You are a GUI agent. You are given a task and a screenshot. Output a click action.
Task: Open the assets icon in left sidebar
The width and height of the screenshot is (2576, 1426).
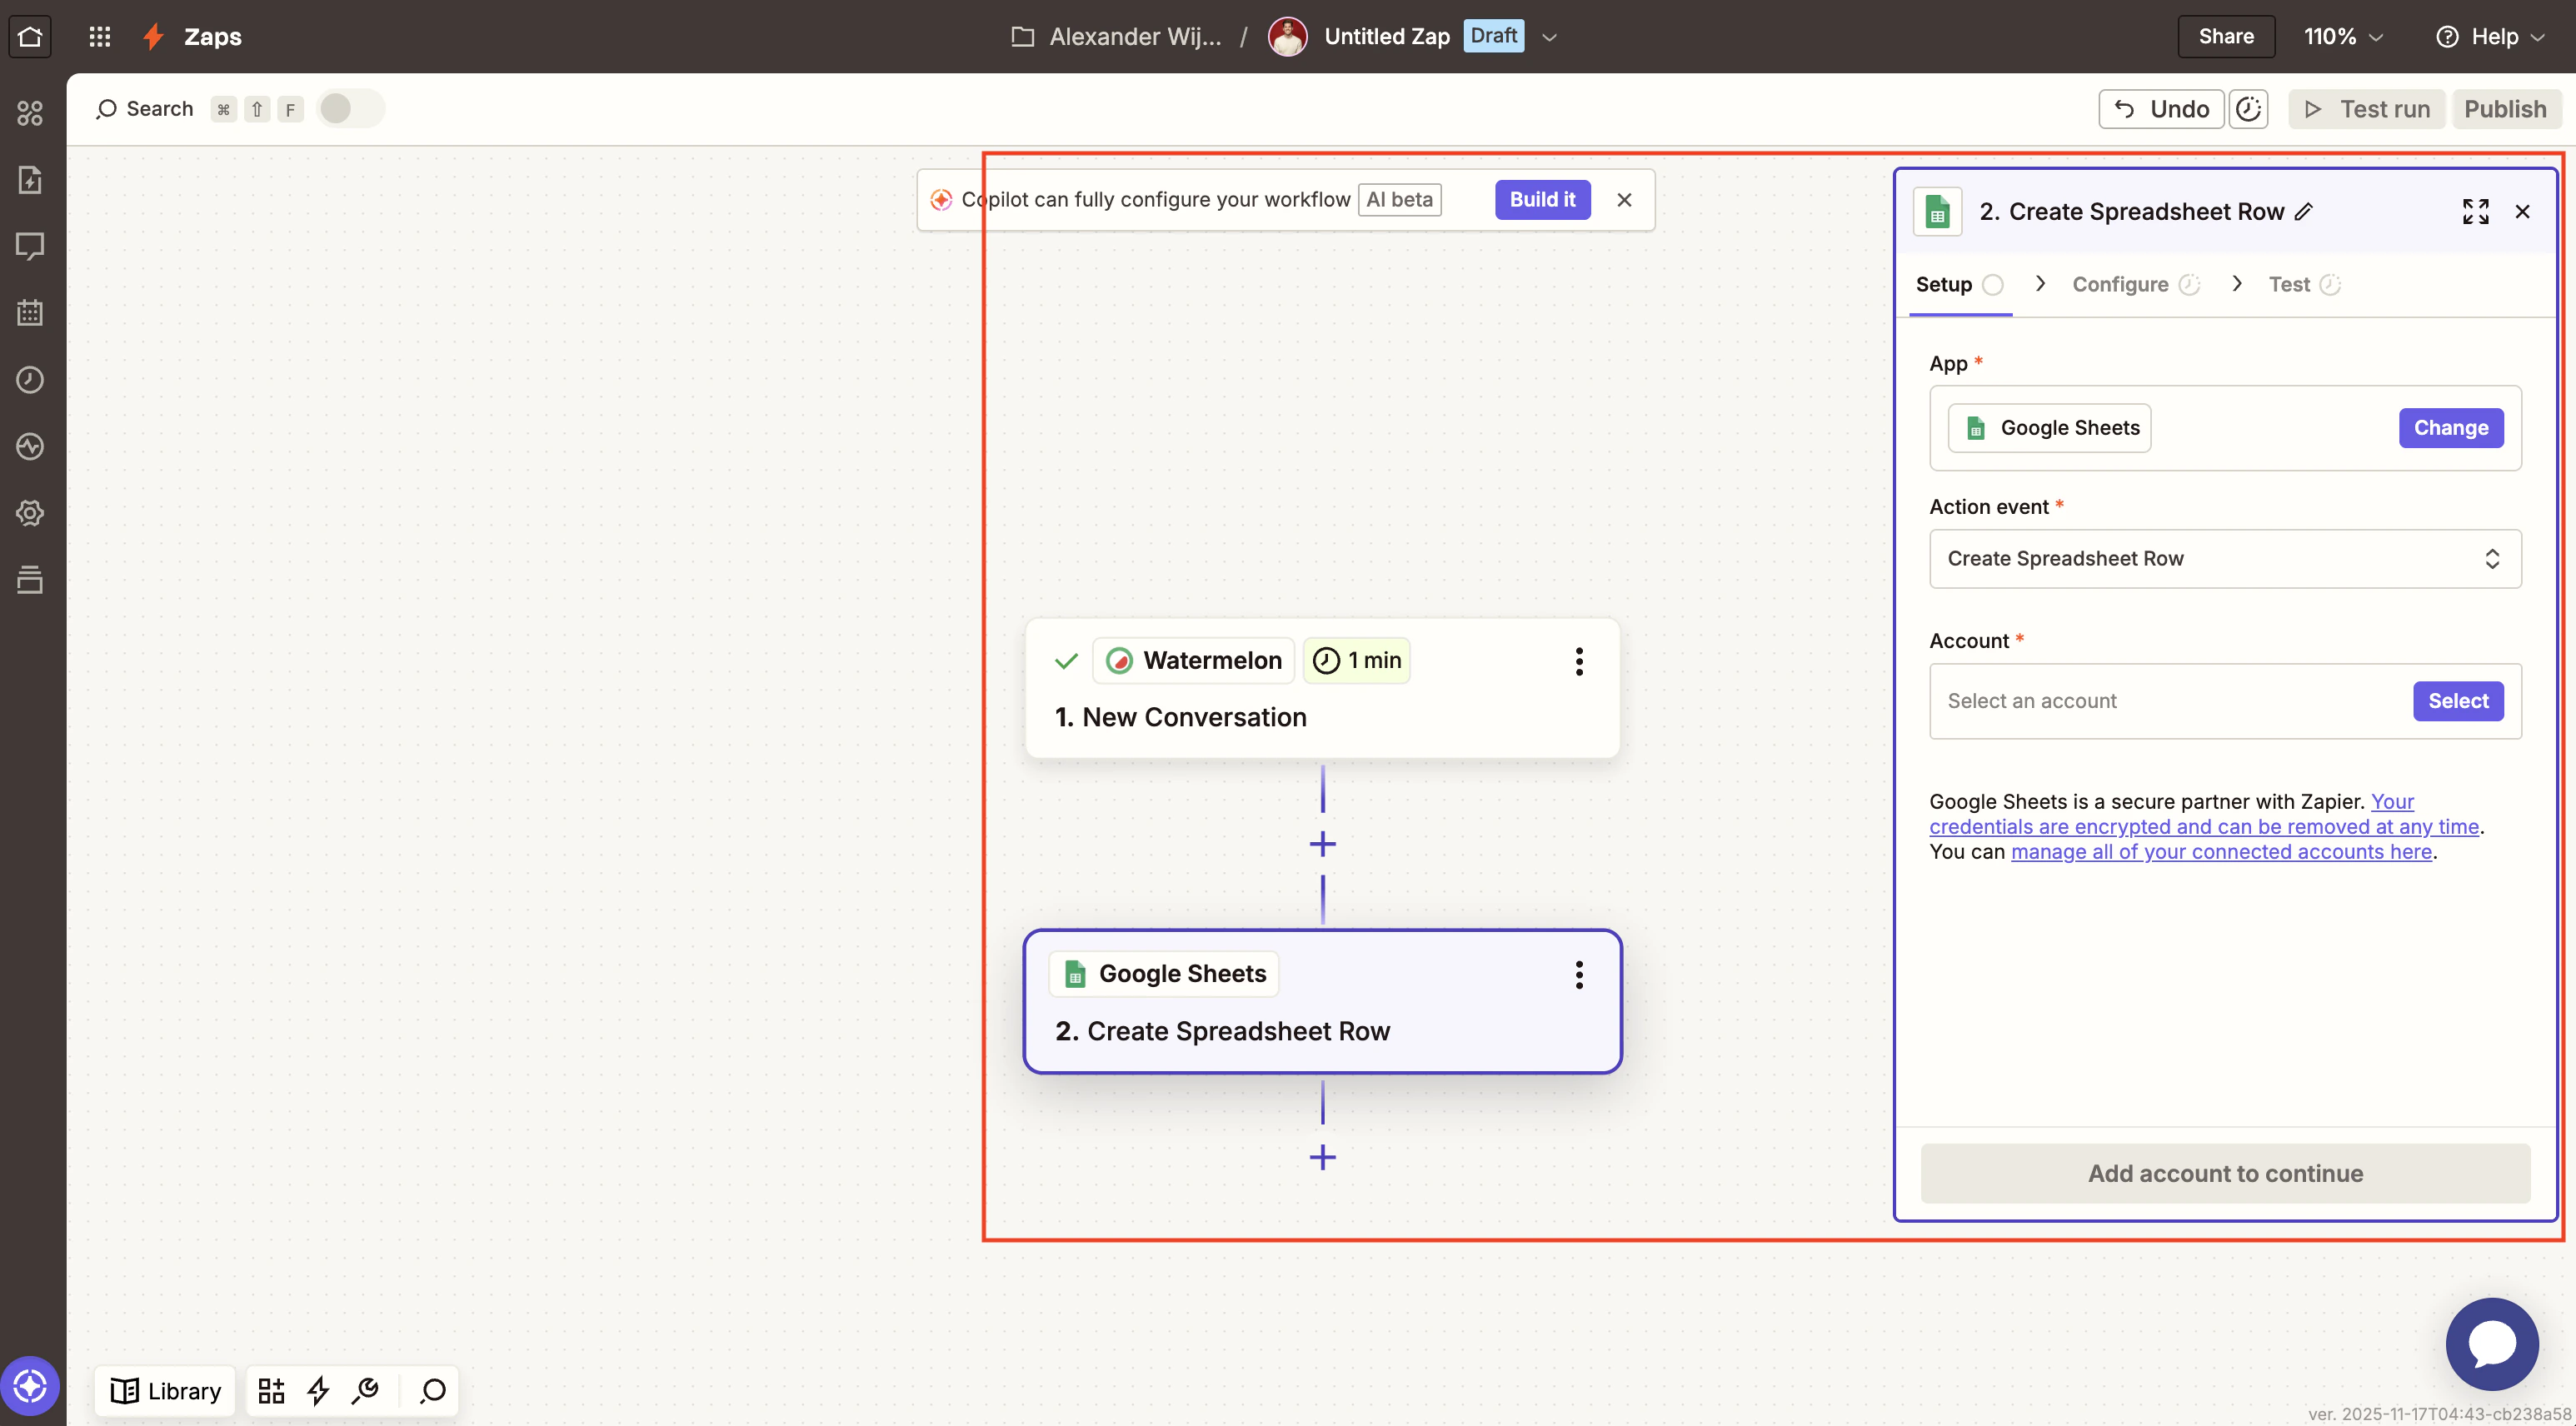pyautogui.click(x=30, y=113)
